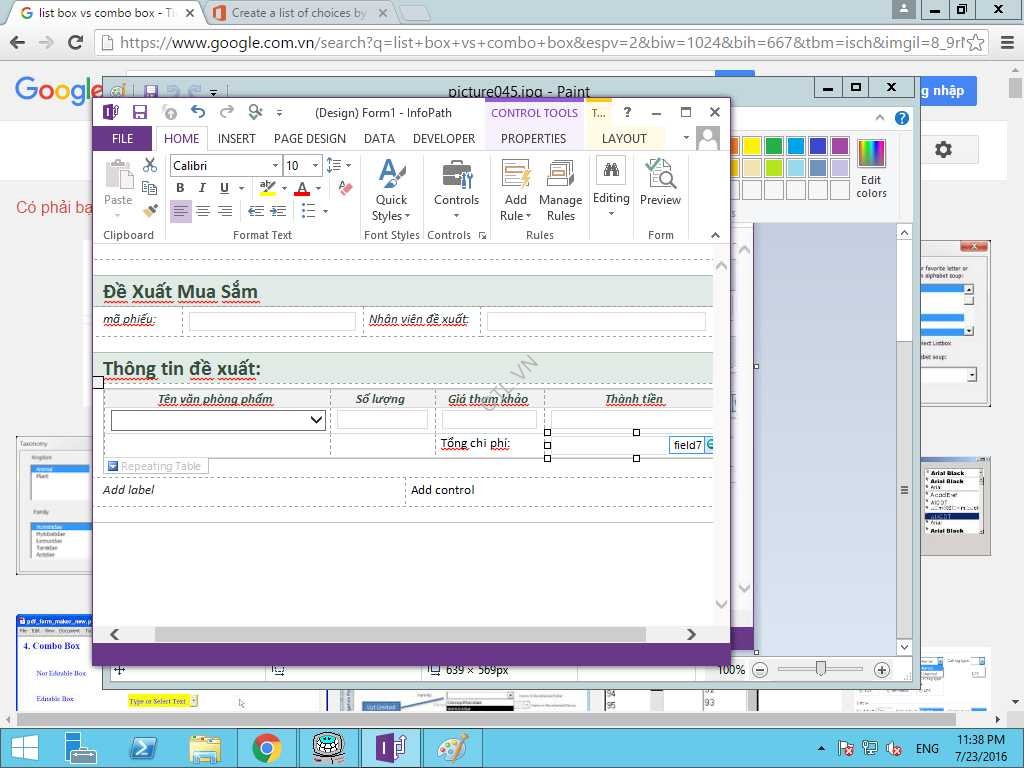Enable center text alignment

pyautogui.click(x=203, y=211)
